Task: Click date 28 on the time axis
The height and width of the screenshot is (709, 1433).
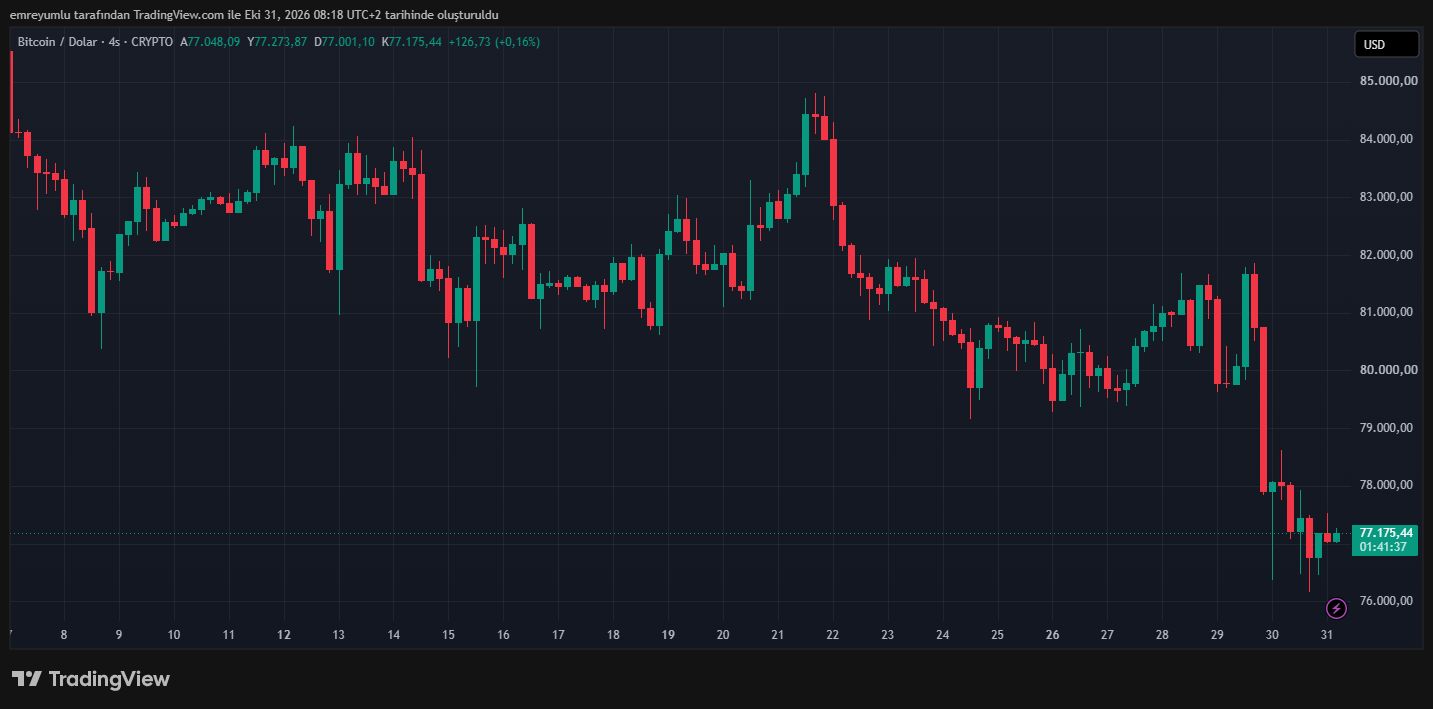Action: coord(1163,635)
